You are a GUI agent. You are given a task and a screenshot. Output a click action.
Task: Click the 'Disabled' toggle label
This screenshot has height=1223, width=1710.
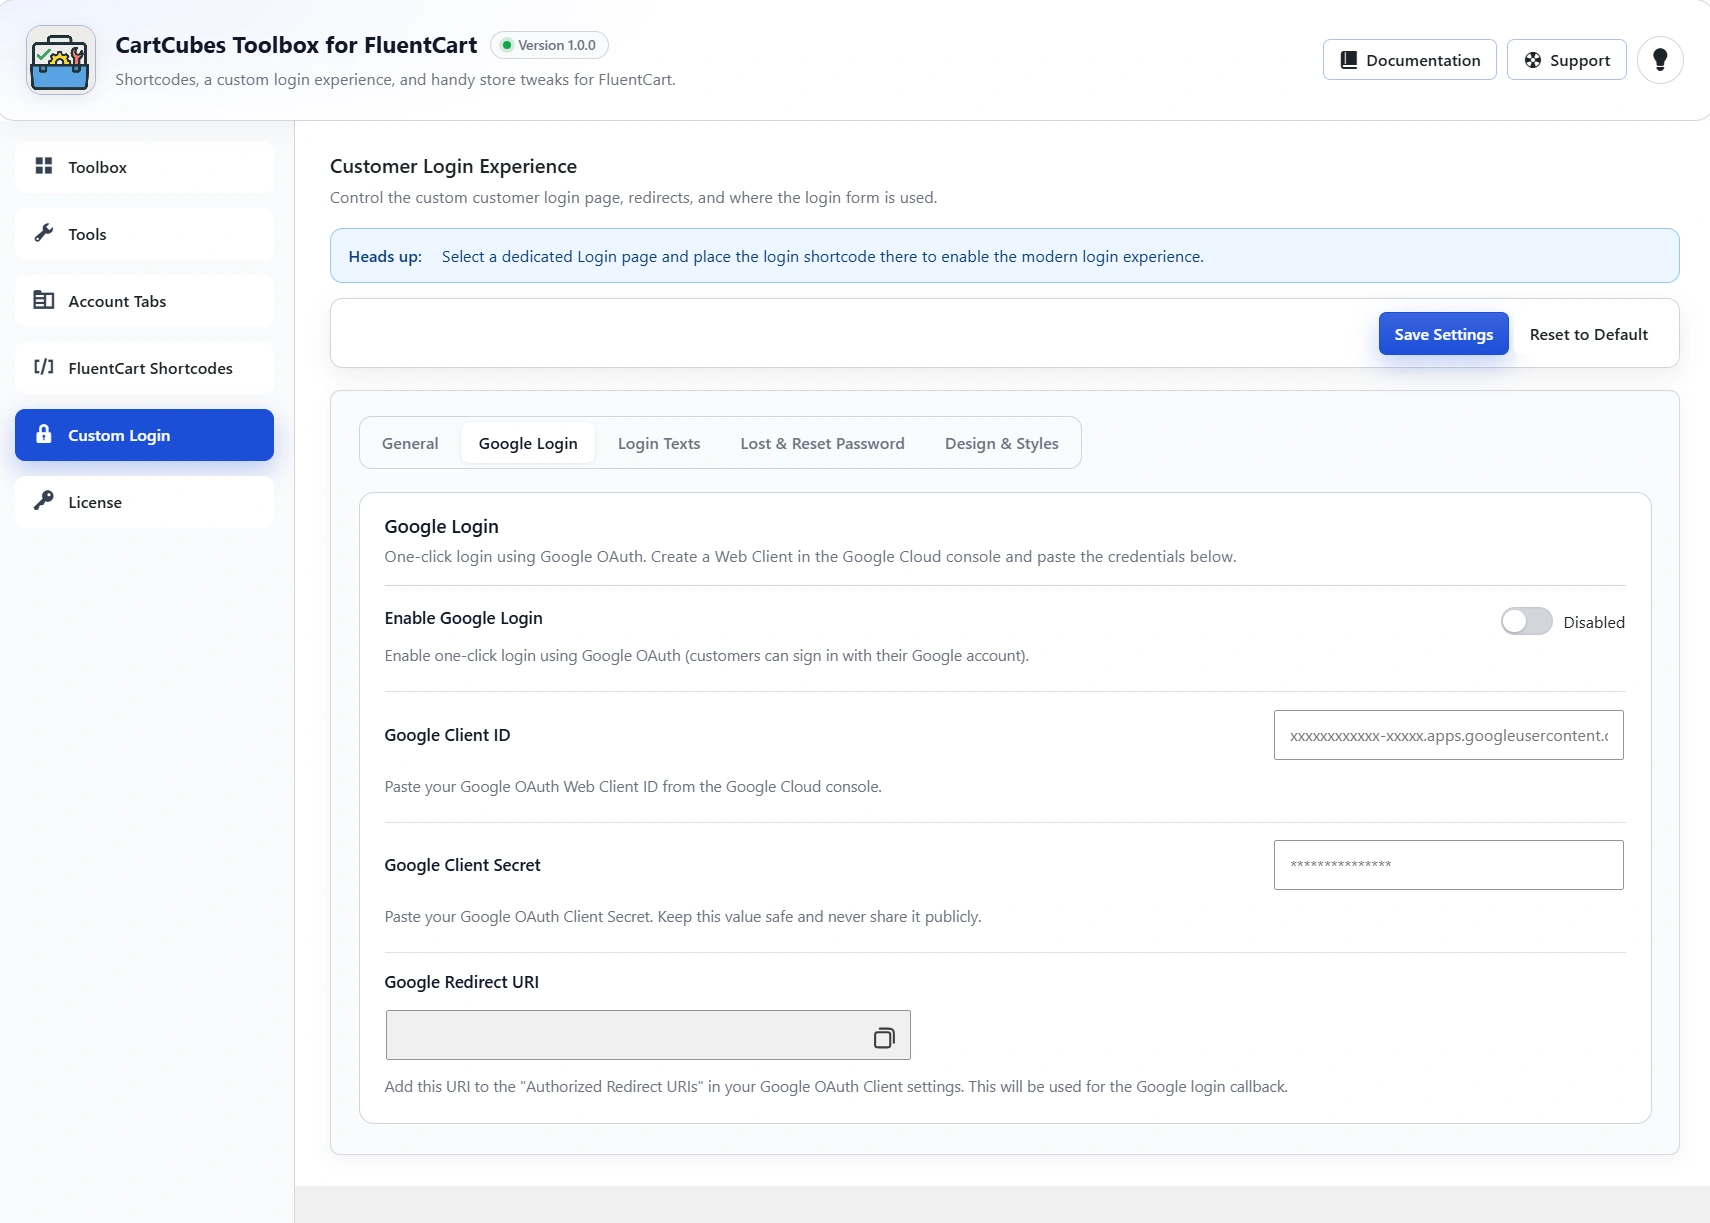(1594, 622)
